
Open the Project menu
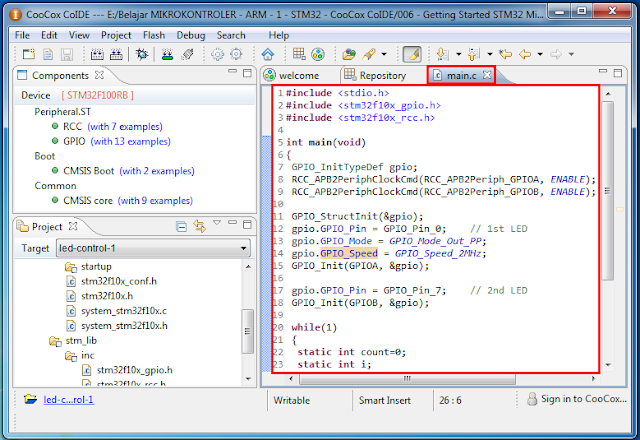(x=116, y=36)
